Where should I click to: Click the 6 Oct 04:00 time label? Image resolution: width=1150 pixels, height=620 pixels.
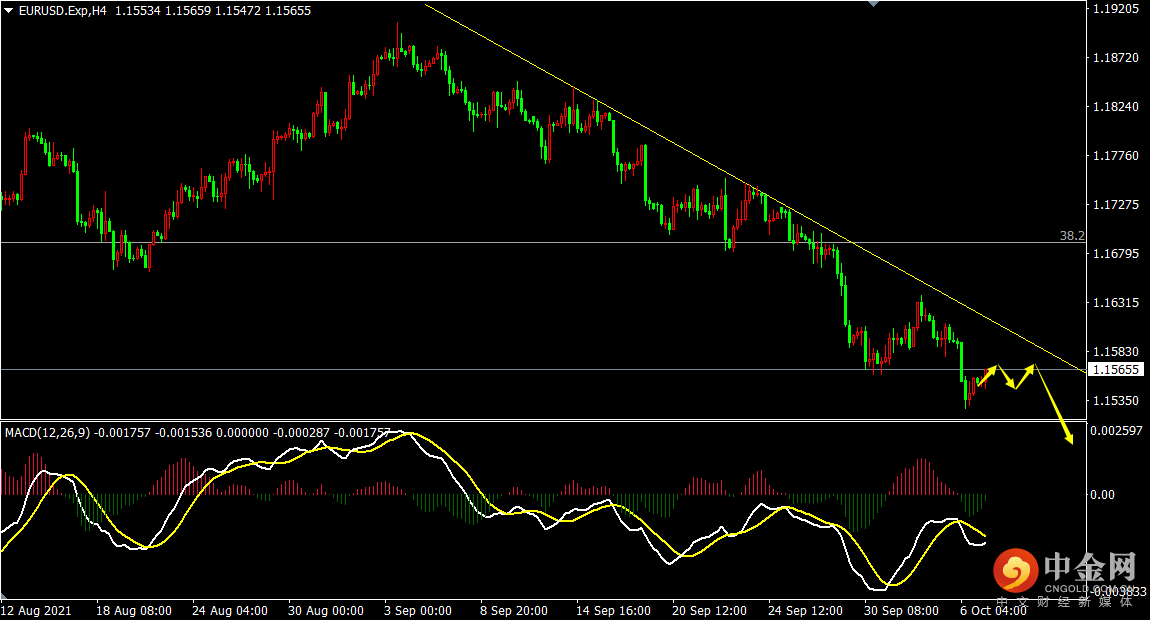click(994, 610)
